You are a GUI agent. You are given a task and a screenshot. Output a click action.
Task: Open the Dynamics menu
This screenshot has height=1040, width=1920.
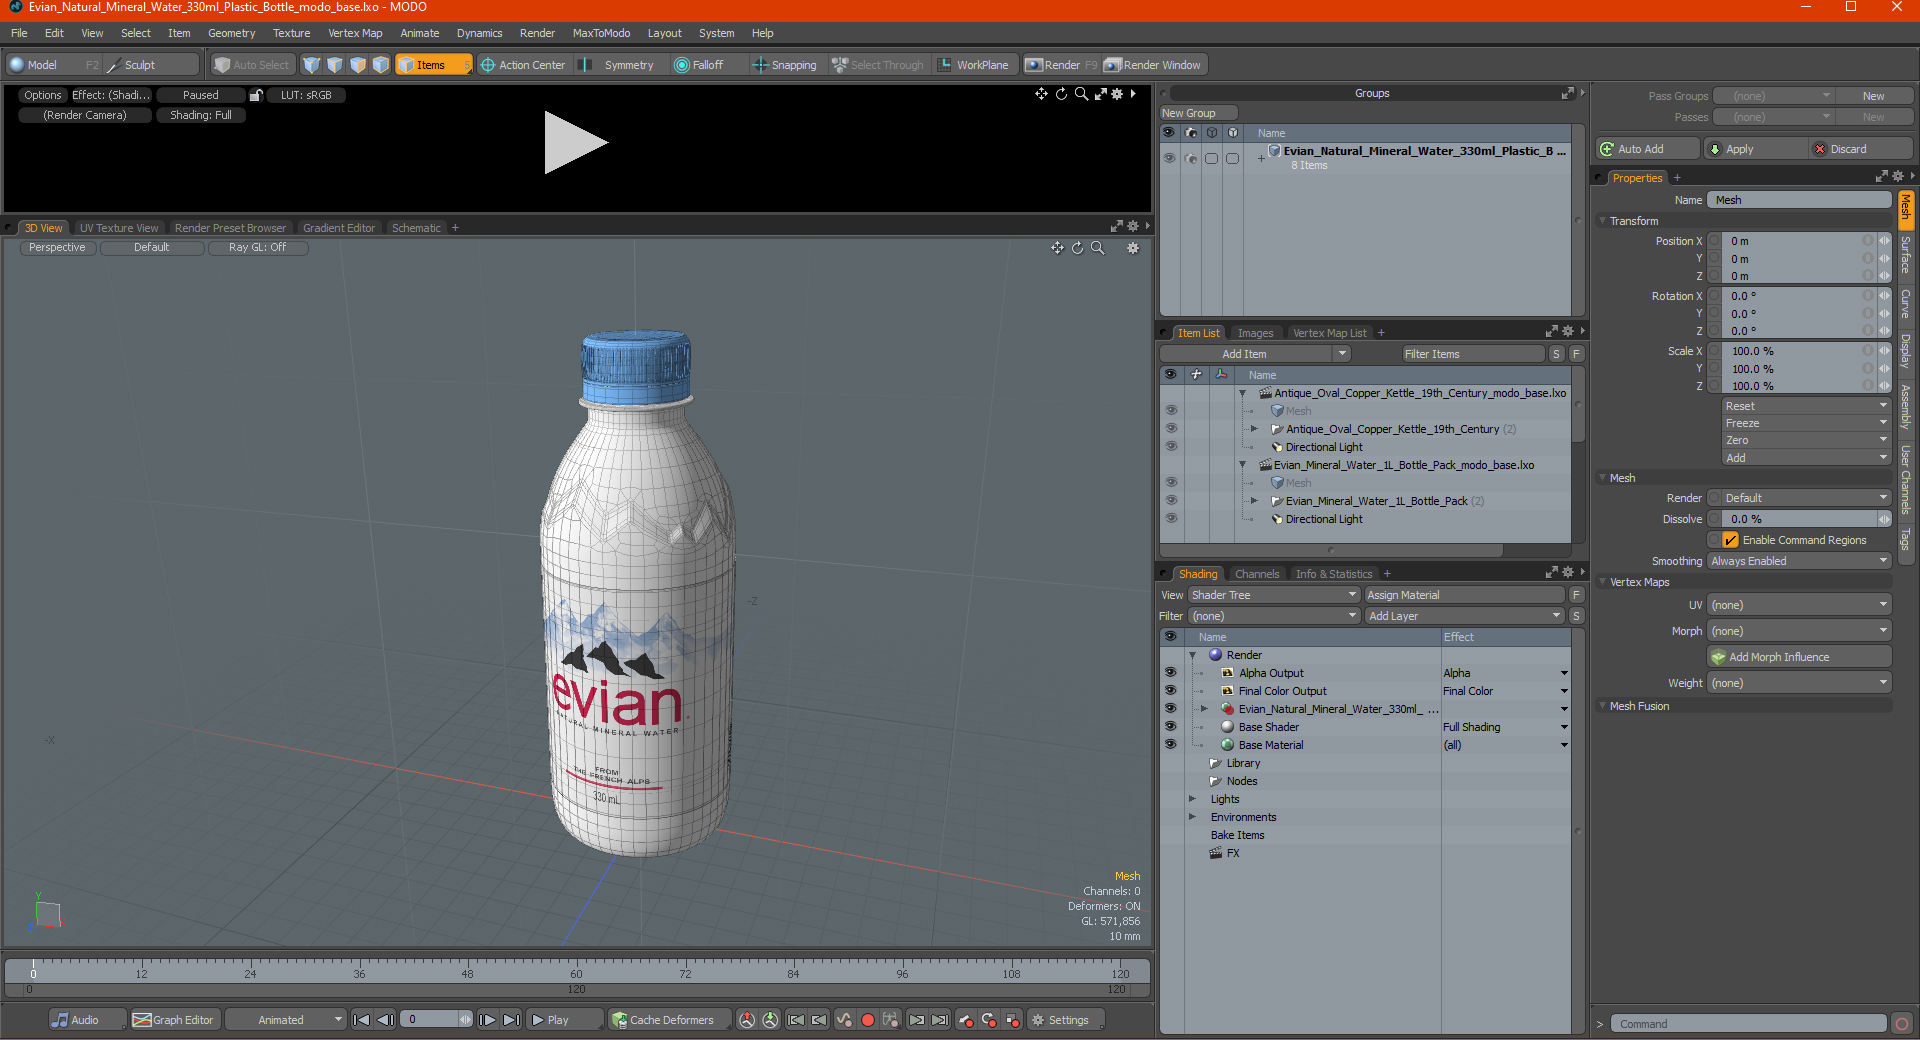[x=479, y=33]
